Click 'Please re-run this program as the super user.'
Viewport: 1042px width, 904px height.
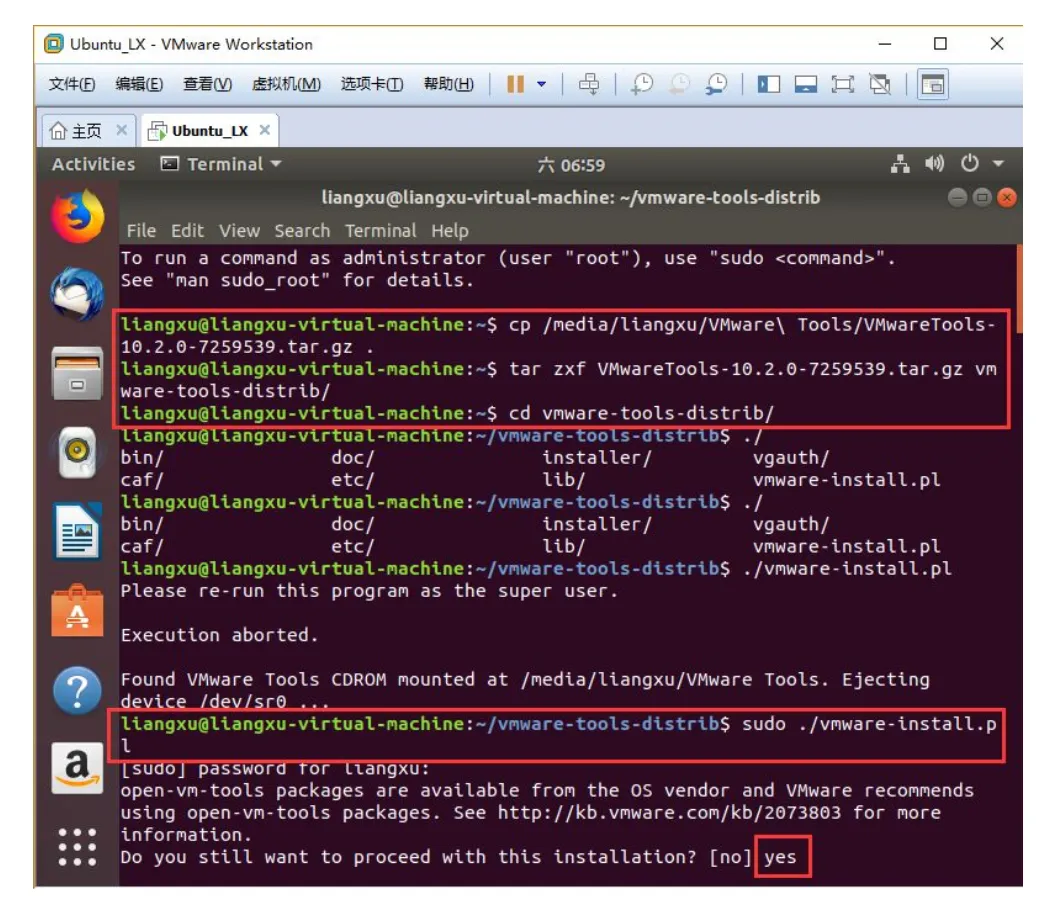[x=369, y=591]
